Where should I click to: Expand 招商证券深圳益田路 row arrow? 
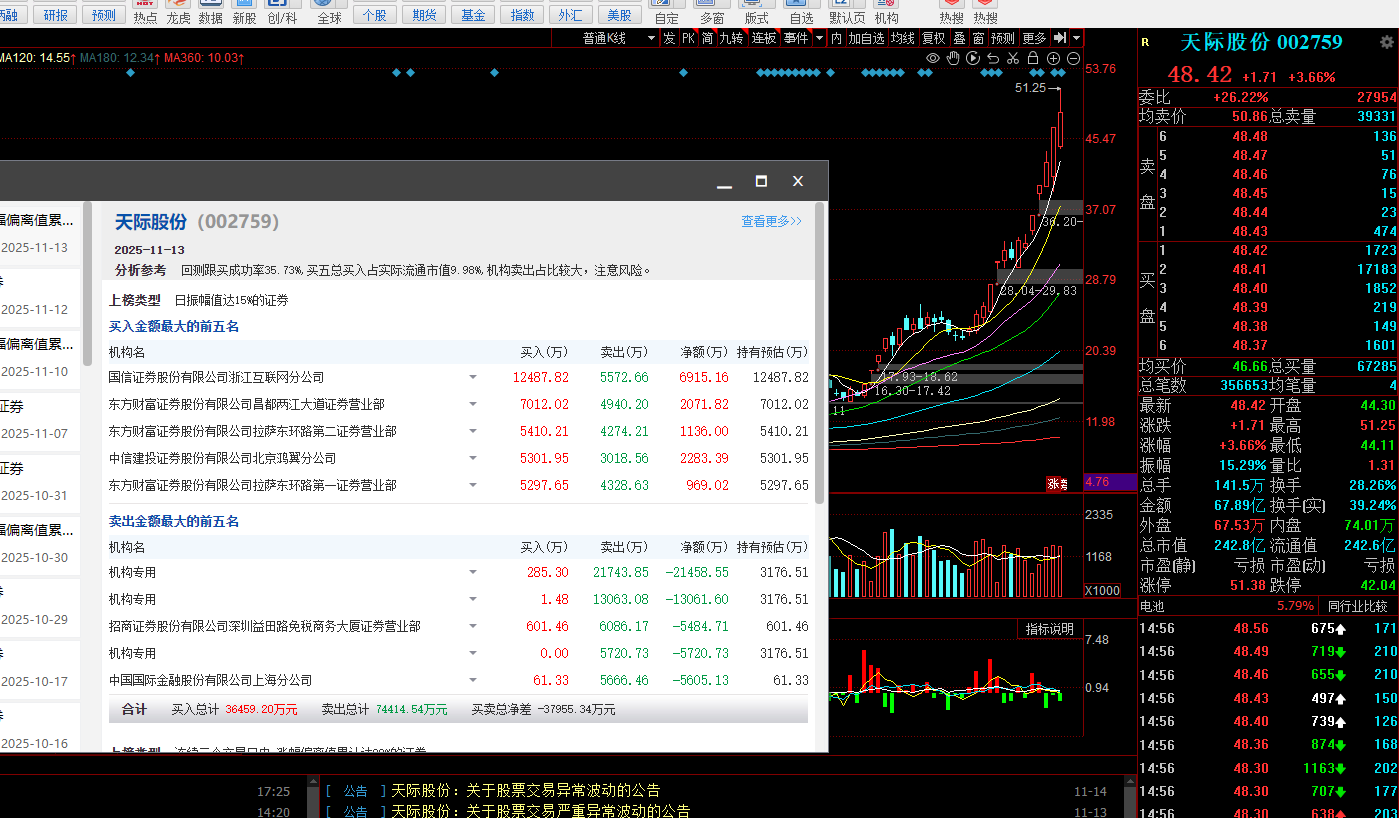tap(472, 626)
